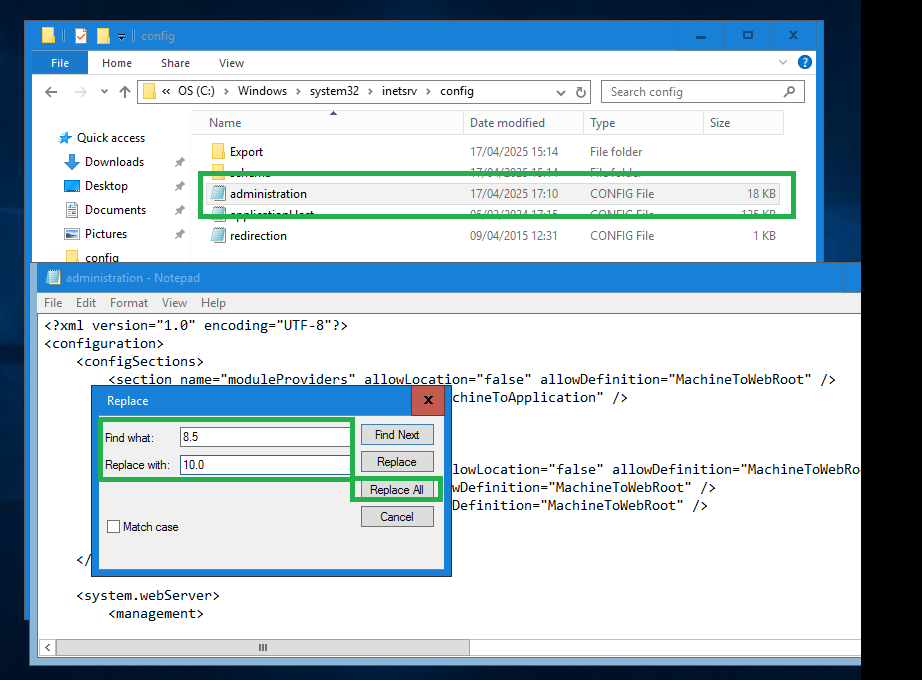
Task: Sort files by the Size column header
Action: tap(743, 123)
